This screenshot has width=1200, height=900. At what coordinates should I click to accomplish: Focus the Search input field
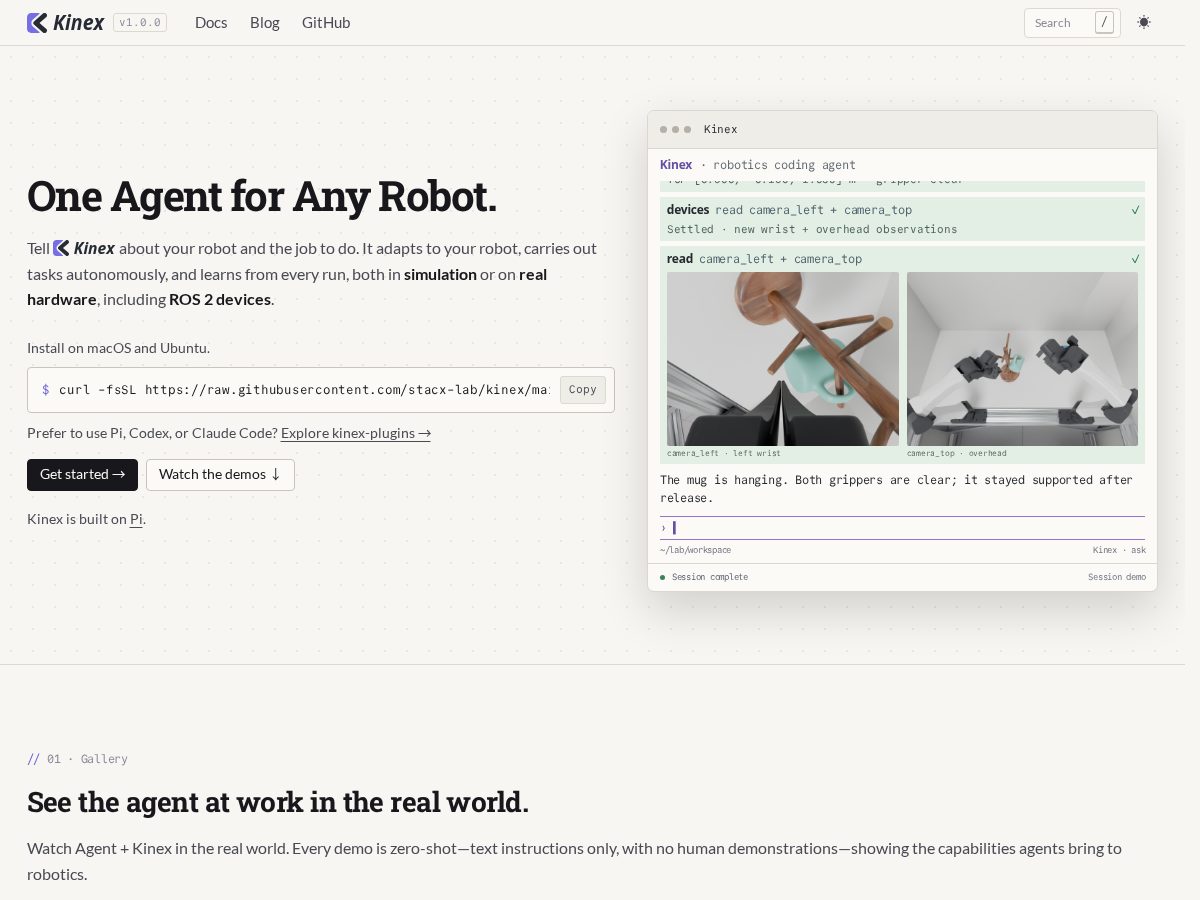point(1072,23)
